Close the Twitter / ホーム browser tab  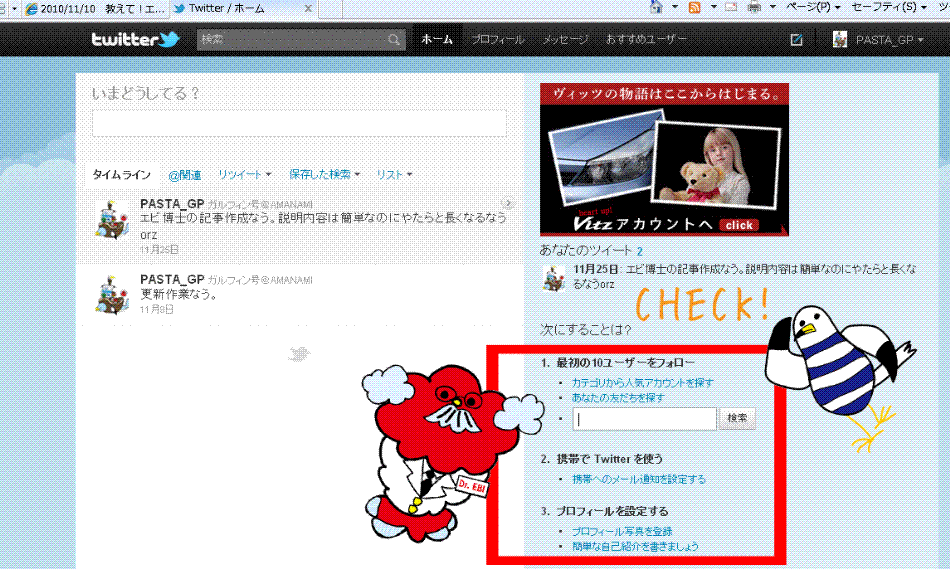[x=308, y=8]
